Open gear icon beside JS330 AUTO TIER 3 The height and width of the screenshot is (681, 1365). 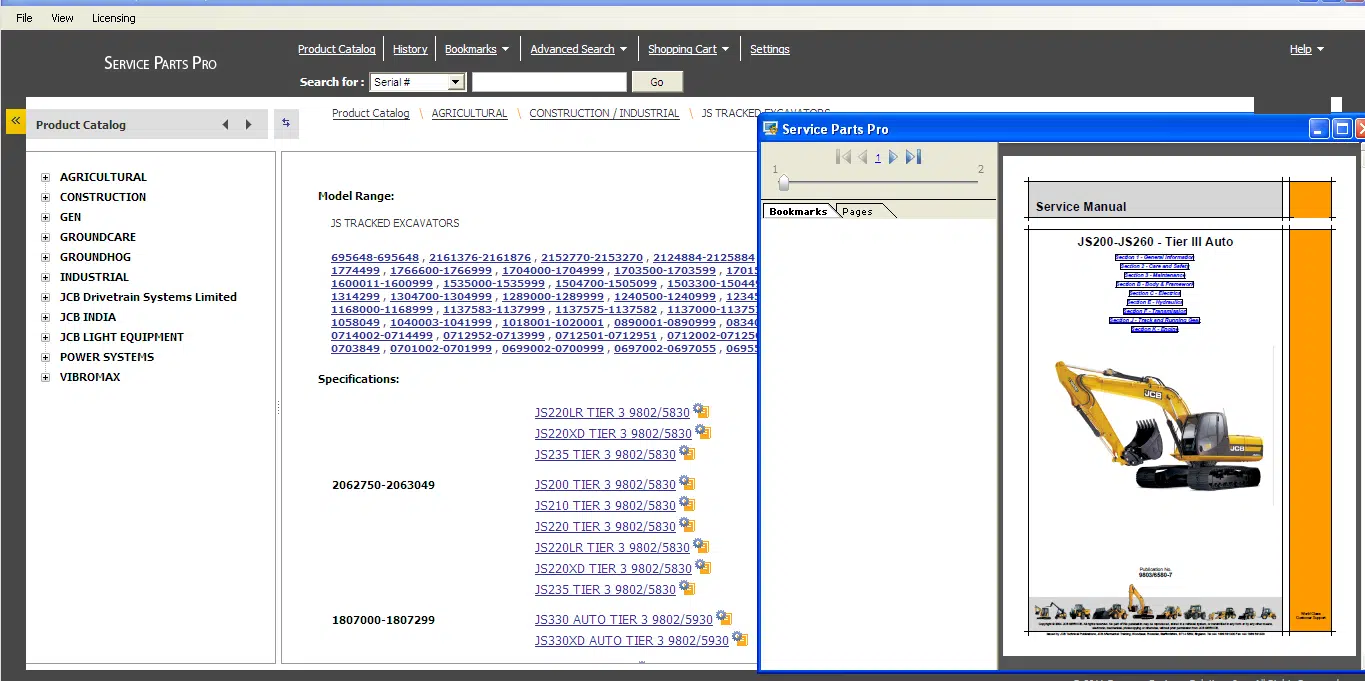724,618
